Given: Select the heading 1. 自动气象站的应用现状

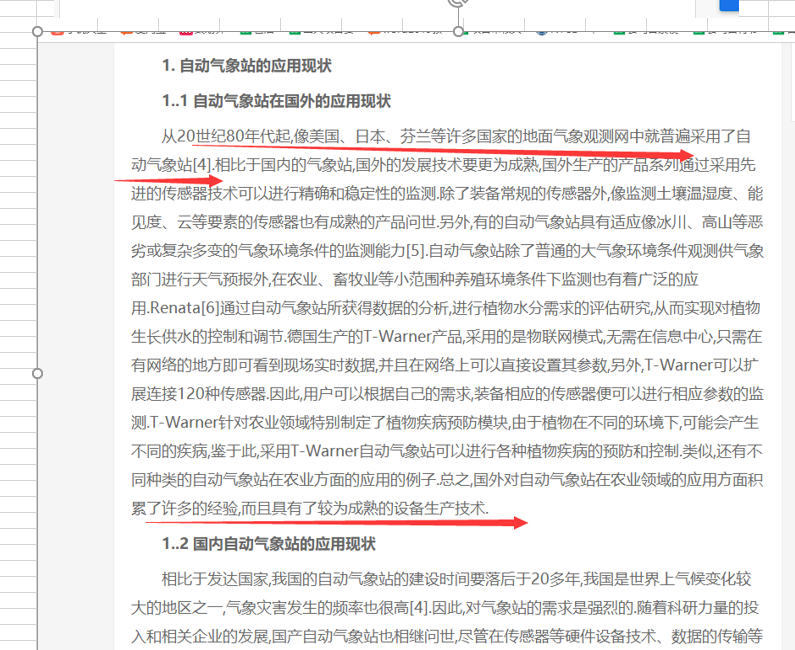Looking at the screenshot, I should (246, 67).
